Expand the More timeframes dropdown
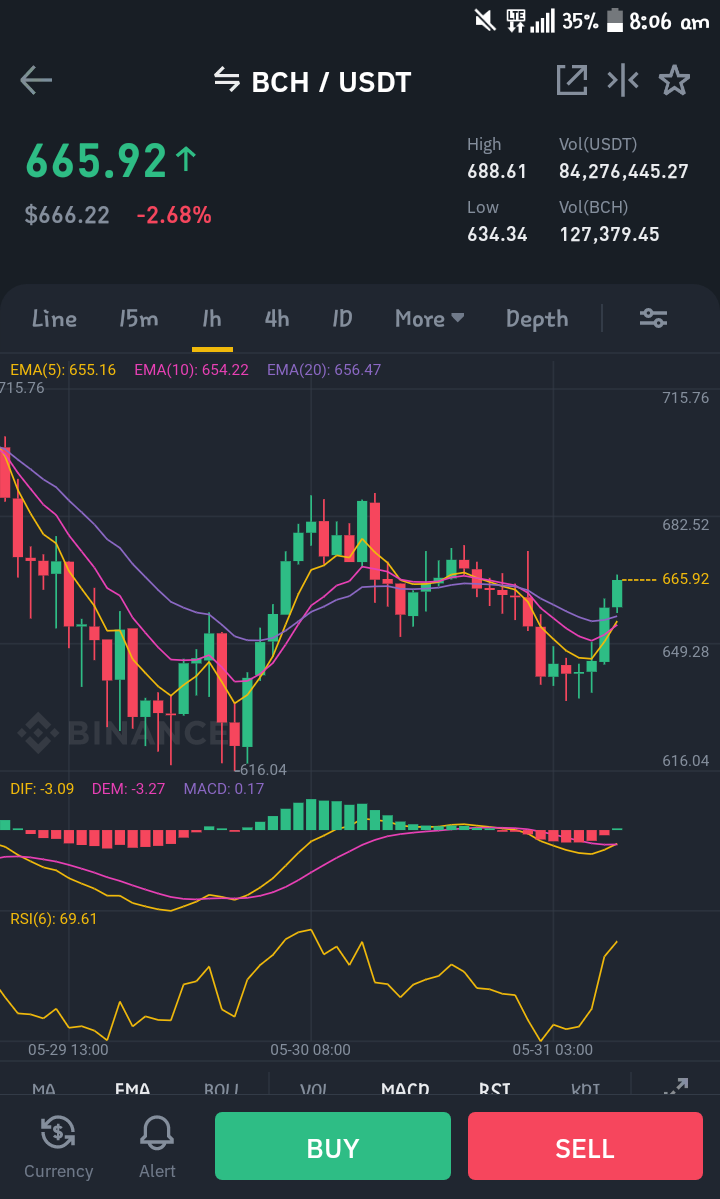The image size is (720, 1199). (x=430, y=318)
